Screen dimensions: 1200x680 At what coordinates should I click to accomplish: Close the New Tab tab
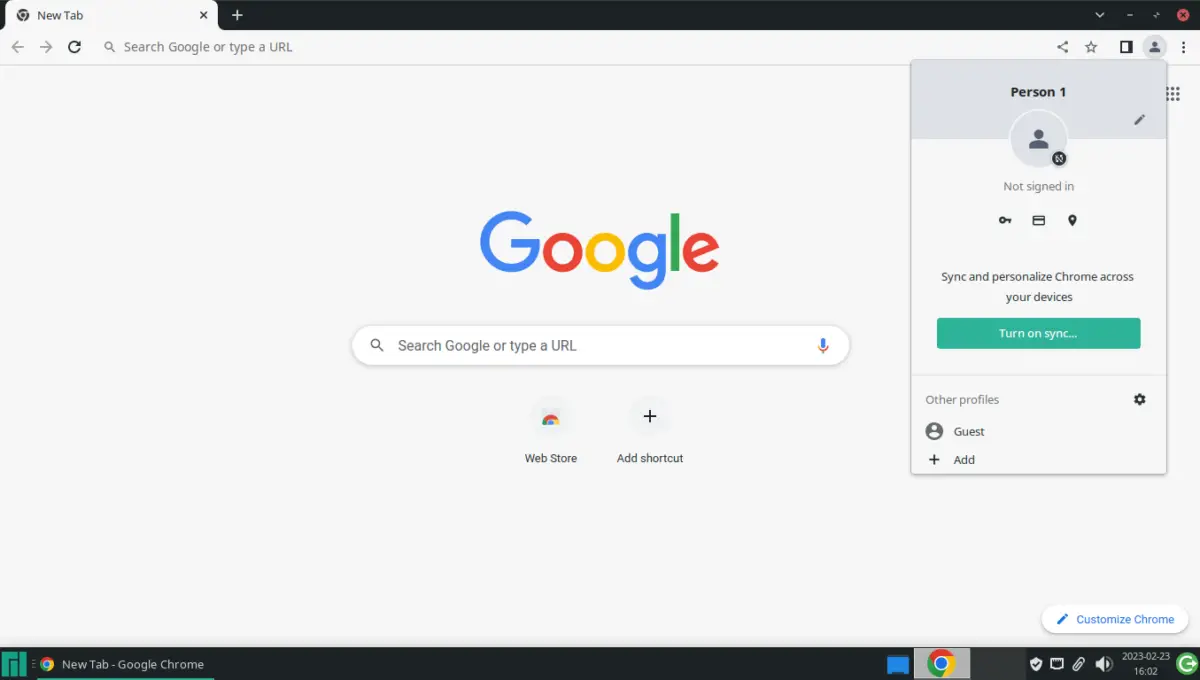(x=203, y=15)
